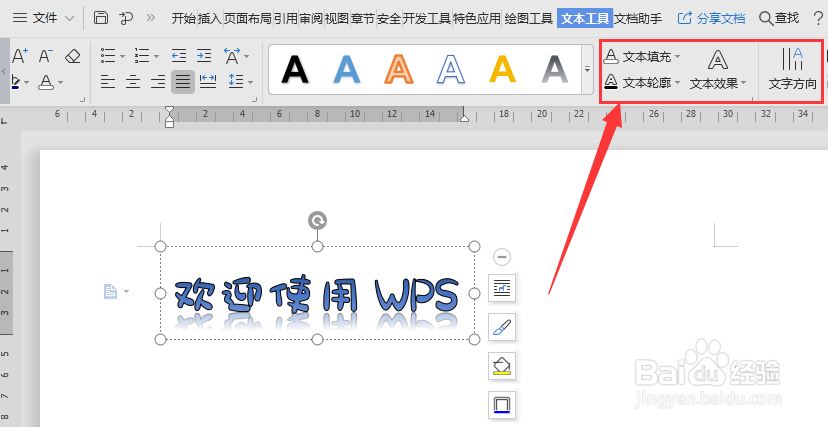Open the 安全 tab
Image resolution: width=828 pixels, height=427 pixels.
[389, 18]
